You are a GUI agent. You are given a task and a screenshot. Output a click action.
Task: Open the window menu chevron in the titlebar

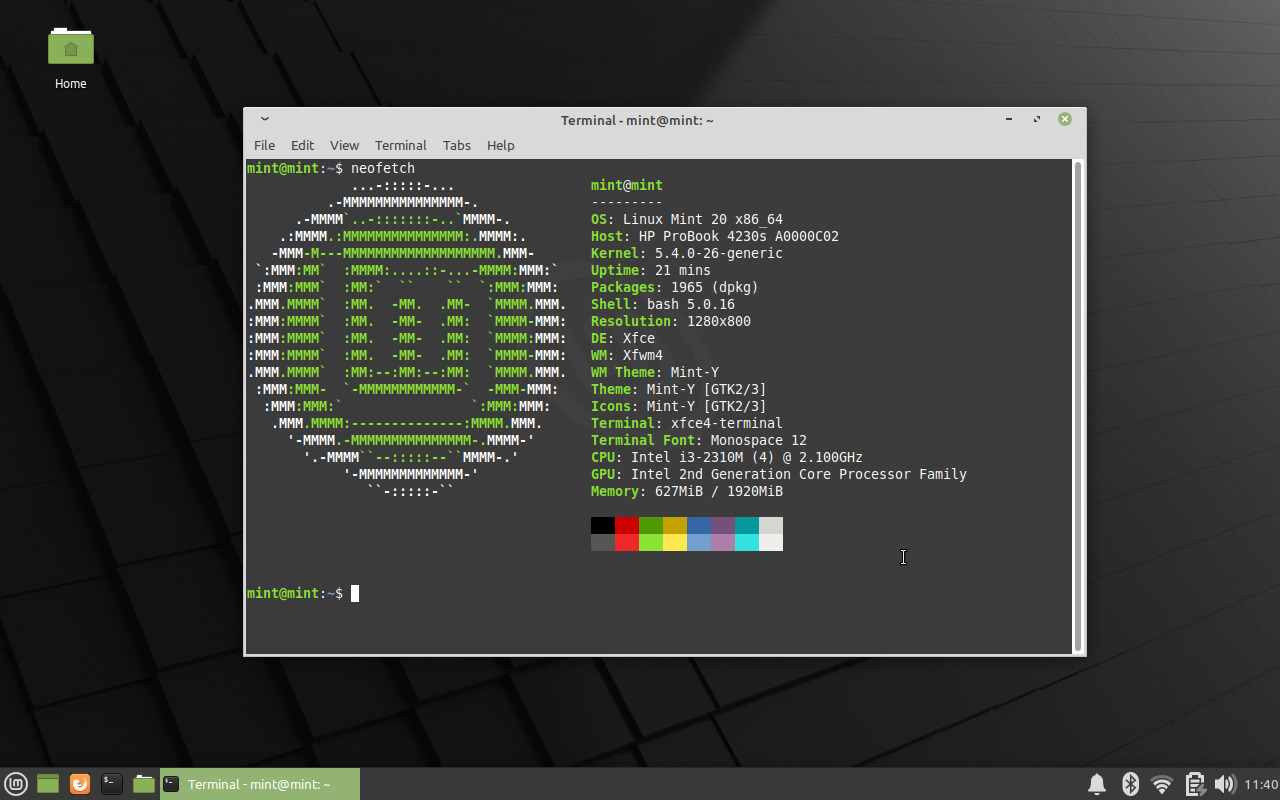[x=264, y=118]
